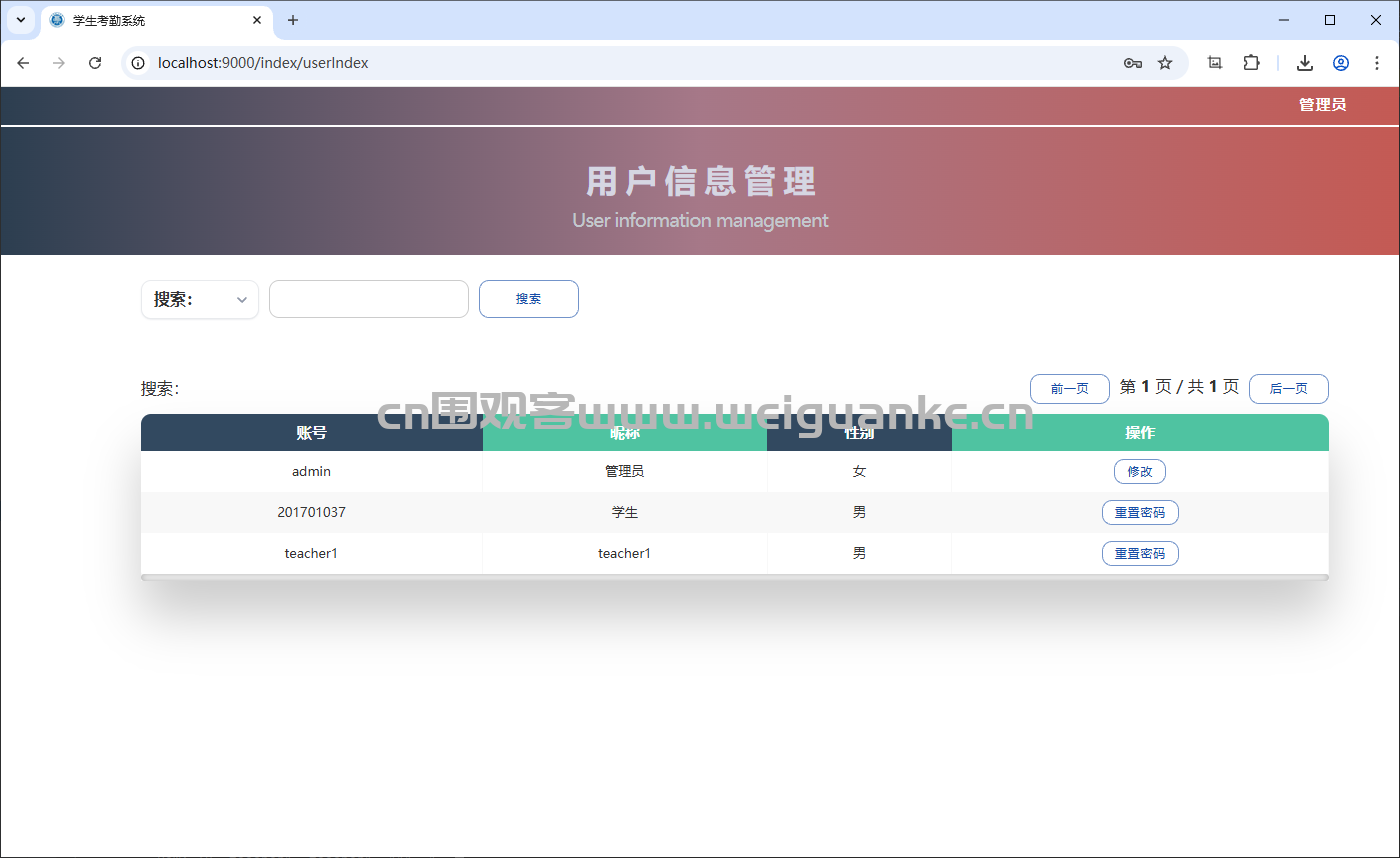Viewport: 1400px width, 858px height.
Task: Click the 管理员 user menu in header
Action: pos(1322,105)
